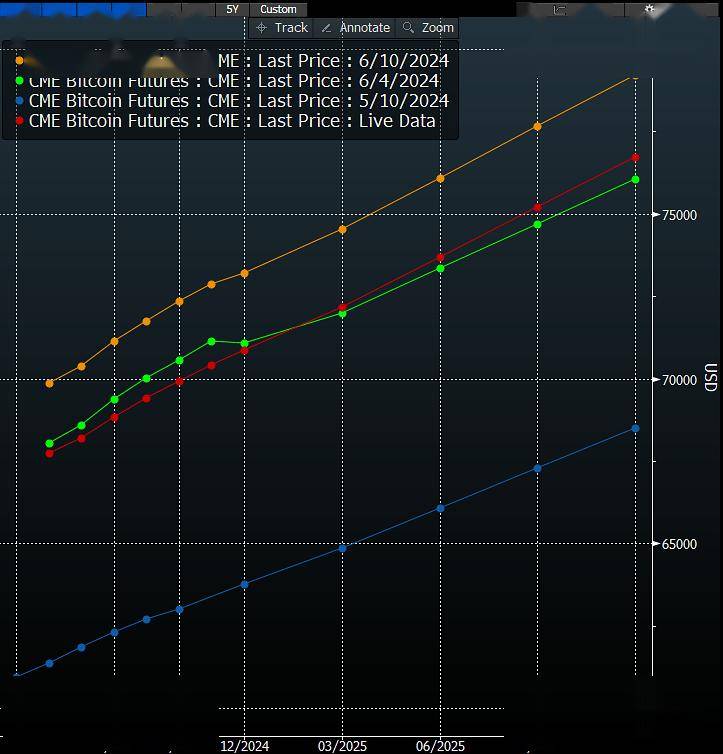Image resolution: width=723 pixels, height=754 pixels.
Task: Select the 5Y range tab
Action: point(232,9)
